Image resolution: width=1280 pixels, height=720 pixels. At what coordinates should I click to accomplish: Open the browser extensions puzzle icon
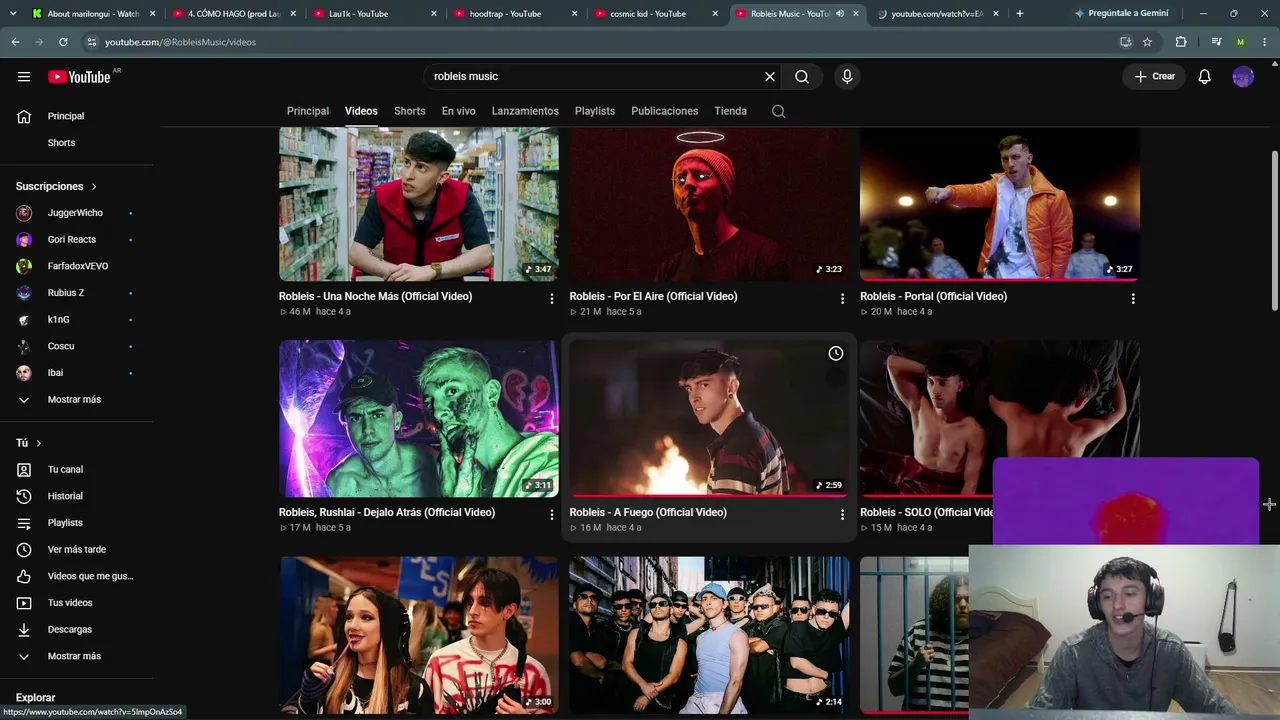click(x=1181, y=42)
